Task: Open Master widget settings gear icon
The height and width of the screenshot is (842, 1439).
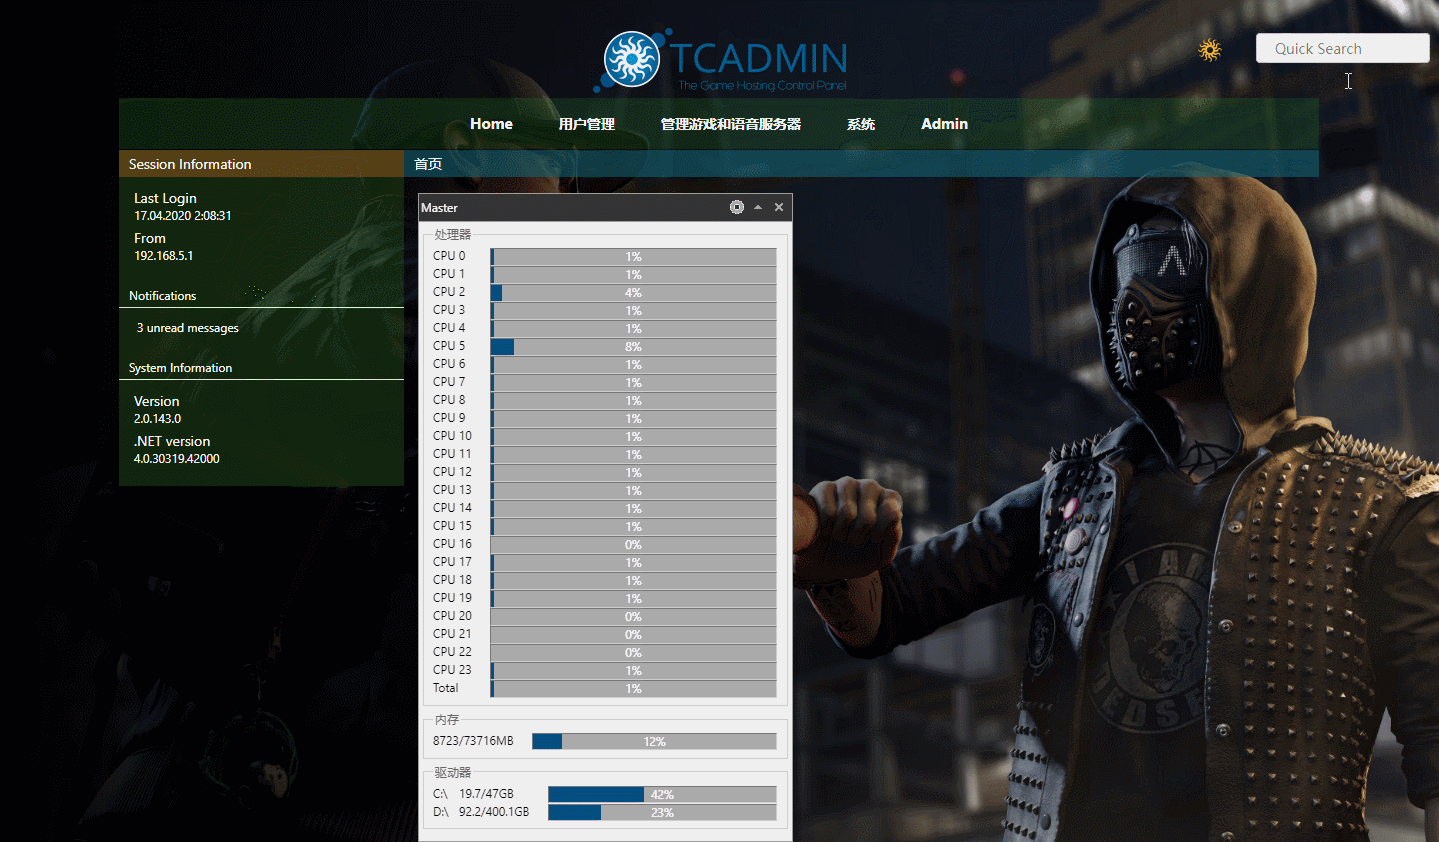Action: click(737, 207)
